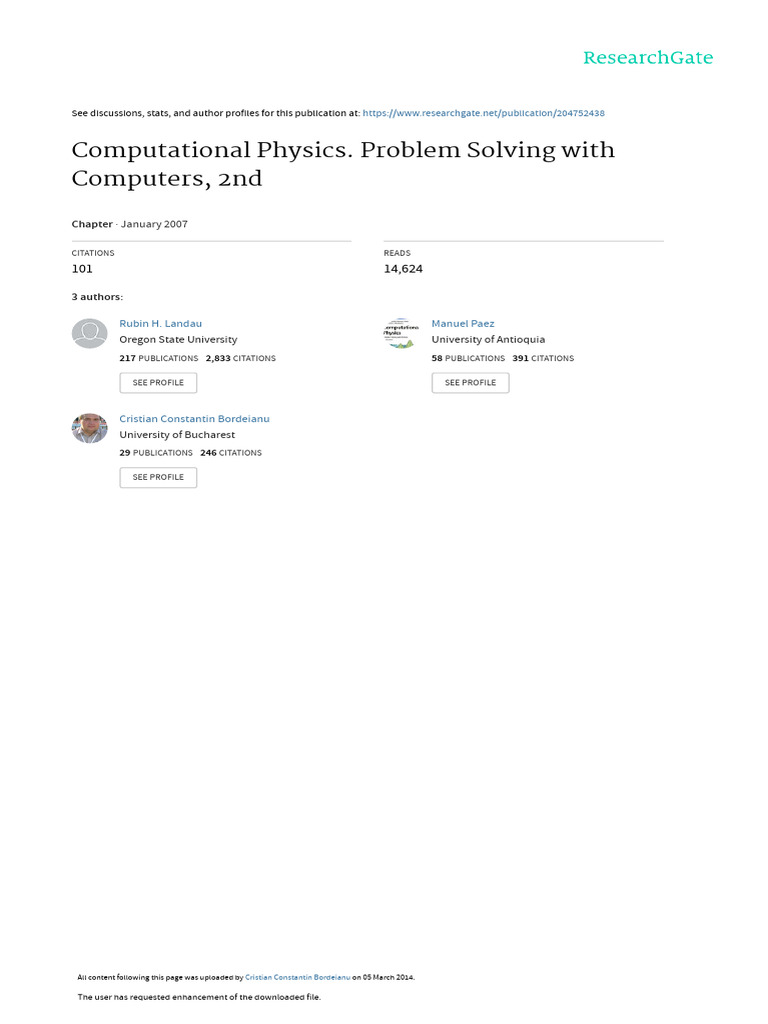Click University of Antioquia affiliation
The width and height of the screenshot is (768, 1024).
pyautogui.click(x=488, y=340)
